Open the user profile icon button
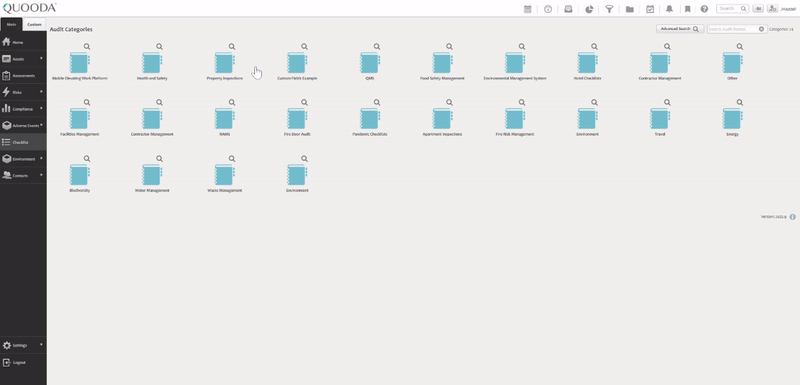 click(772, 9)
